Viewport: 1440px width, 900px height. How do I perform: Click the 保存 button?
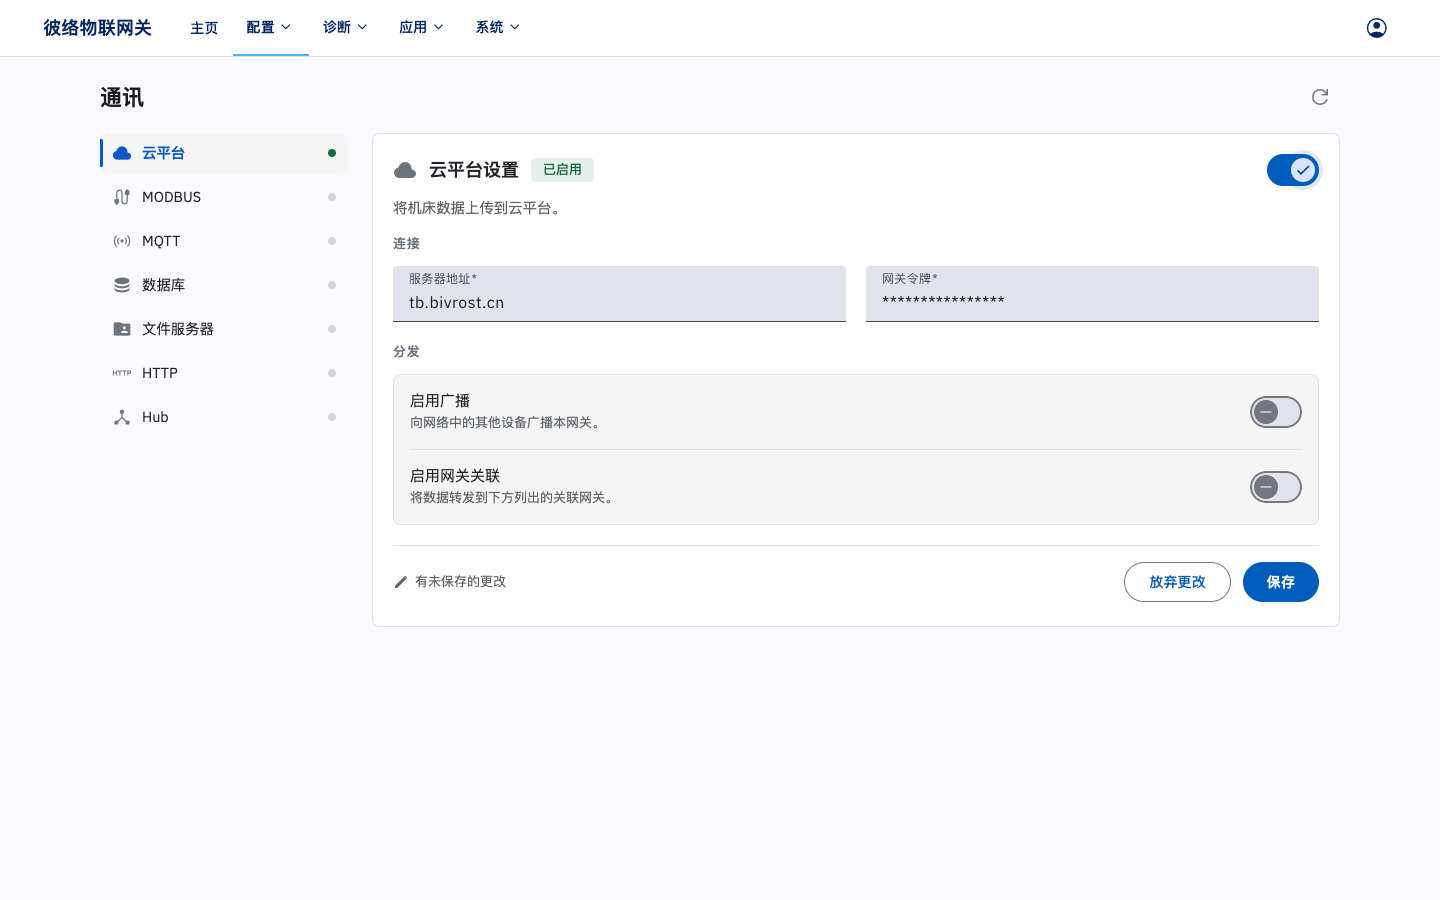pos(1281,582)
